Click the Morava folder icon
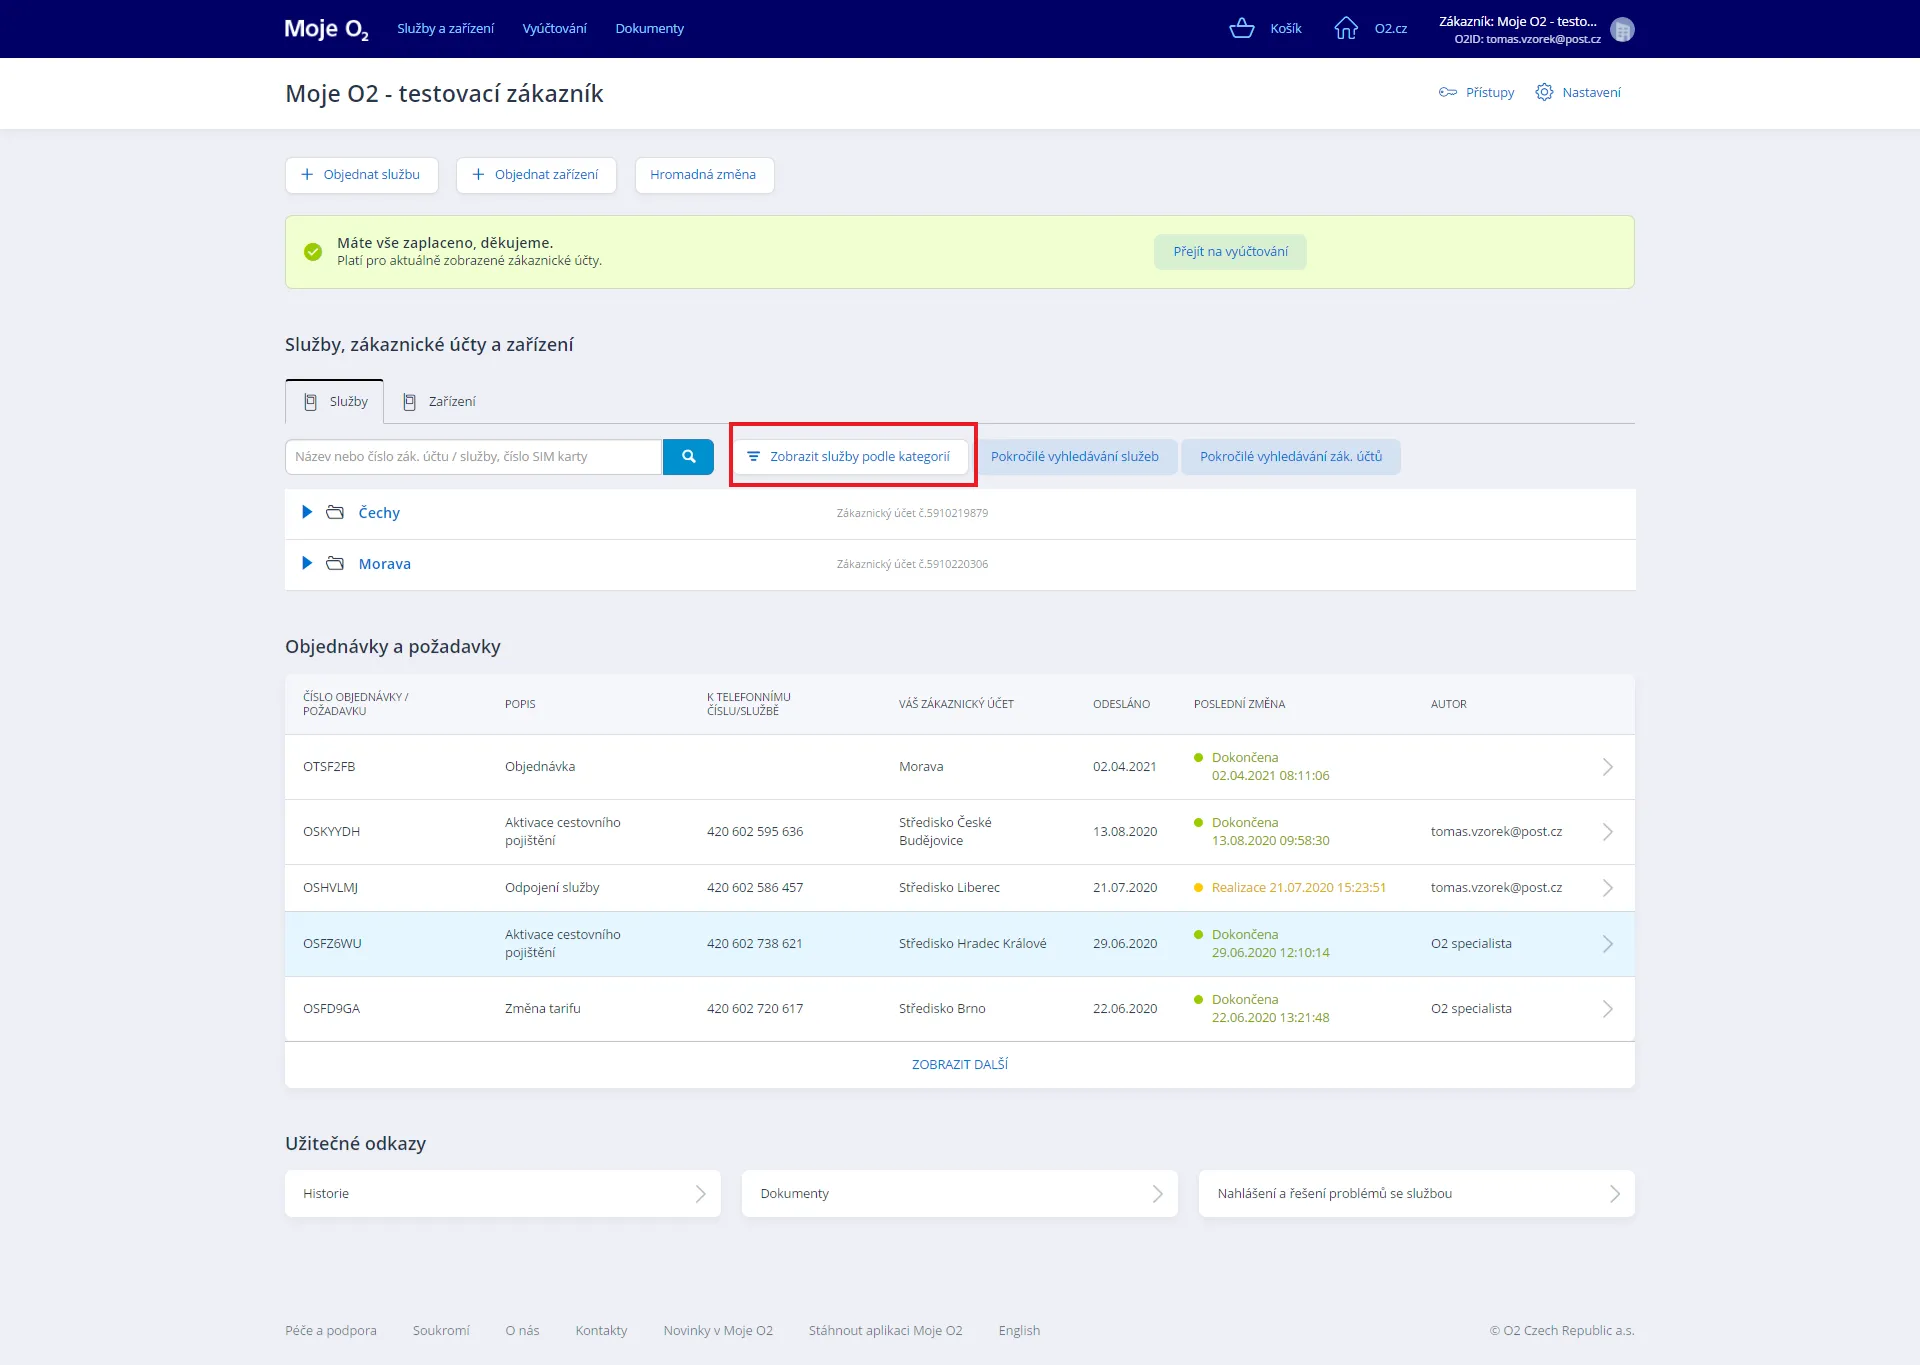The height and width of the screenshot is (1365, 1920). (335, 563)
